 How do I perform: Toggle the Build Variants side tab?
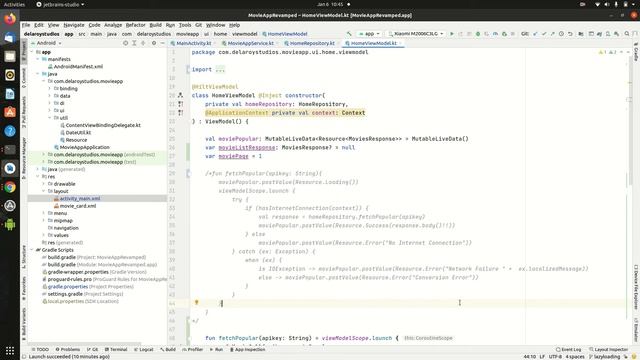(24, 324)
